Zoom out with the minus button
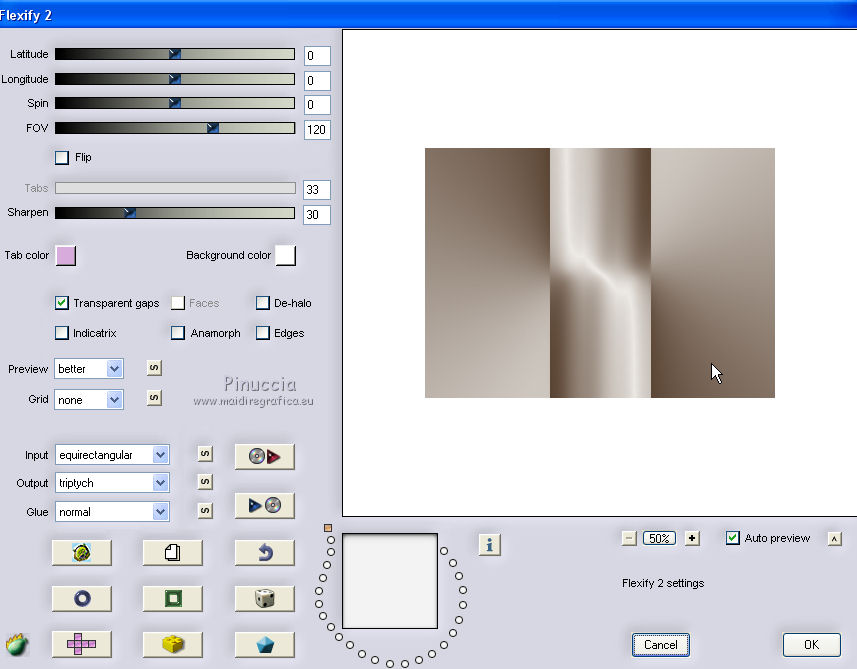This screenshot has width=857, height=669. coord(629,538)
